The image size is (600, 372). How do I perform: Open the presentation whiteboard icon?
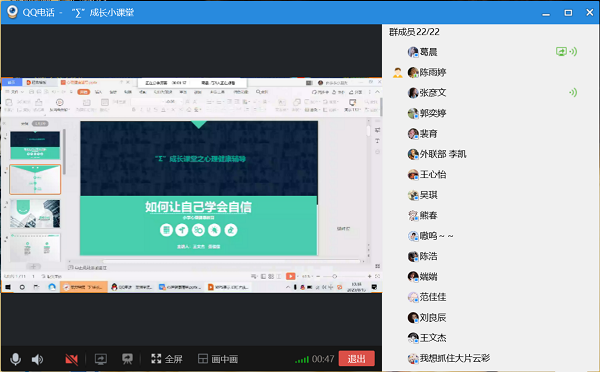click(127, 359)
